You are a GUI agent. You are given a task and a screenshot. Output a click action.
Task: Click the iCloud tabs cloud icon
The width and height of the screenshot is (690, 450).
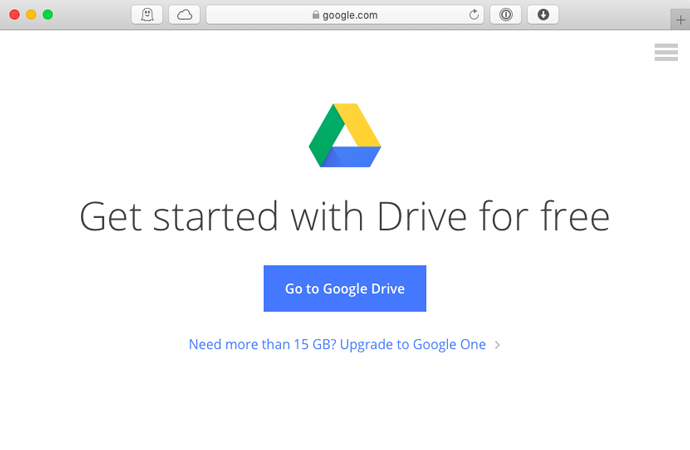184,15
